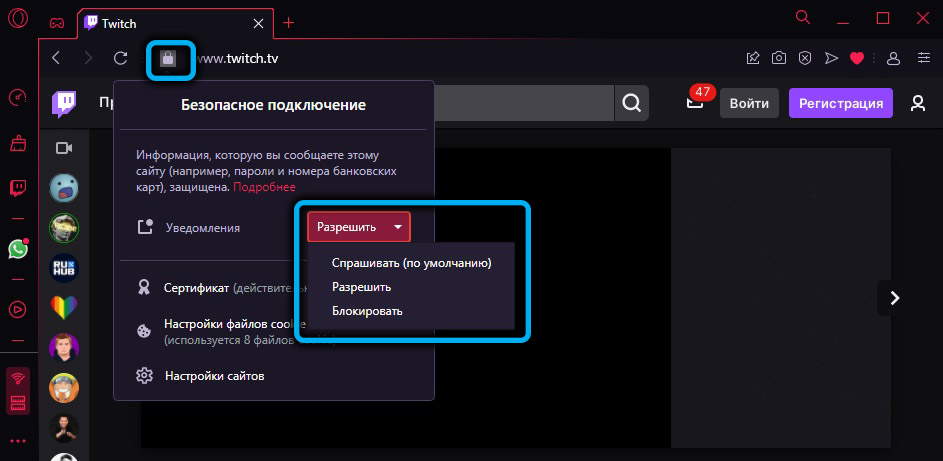Click the padlock icon in address bar
943x461 pixels.
click(167, 59)
